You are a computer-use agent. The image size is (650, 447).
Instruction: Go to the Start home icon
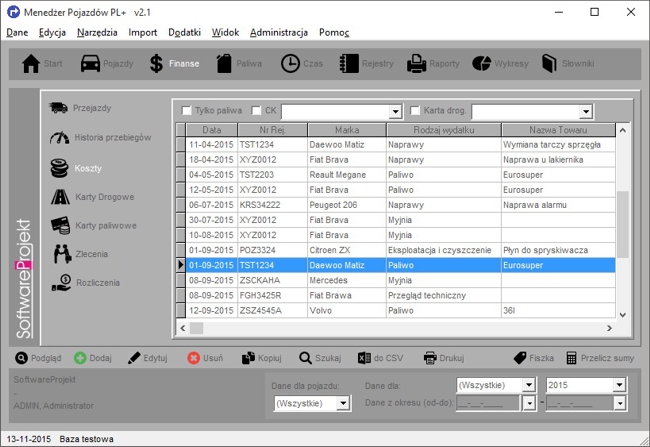click(x=31, y=64)
